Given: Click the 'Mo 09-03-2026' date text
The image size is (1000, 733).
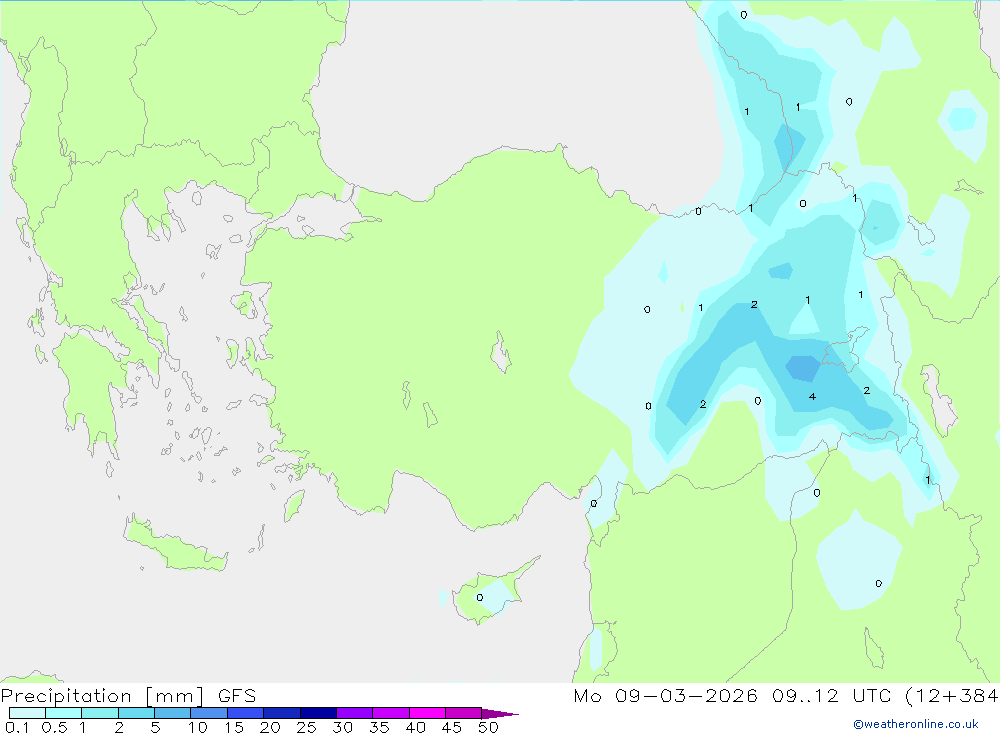Looking at the screenshot, I should coord(665,696).
